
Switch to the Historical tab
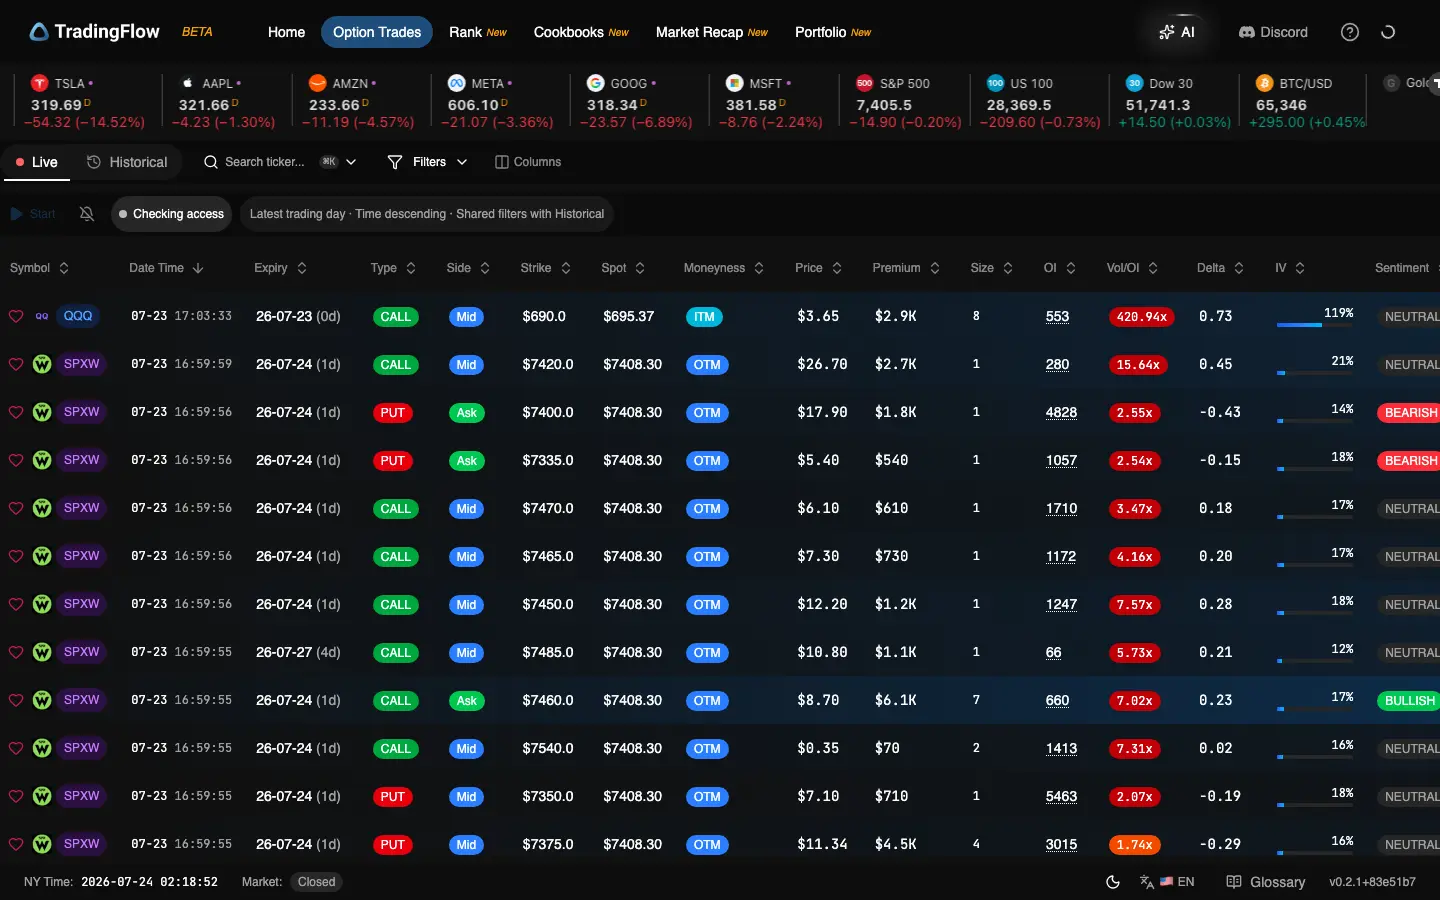coord(127,162)
